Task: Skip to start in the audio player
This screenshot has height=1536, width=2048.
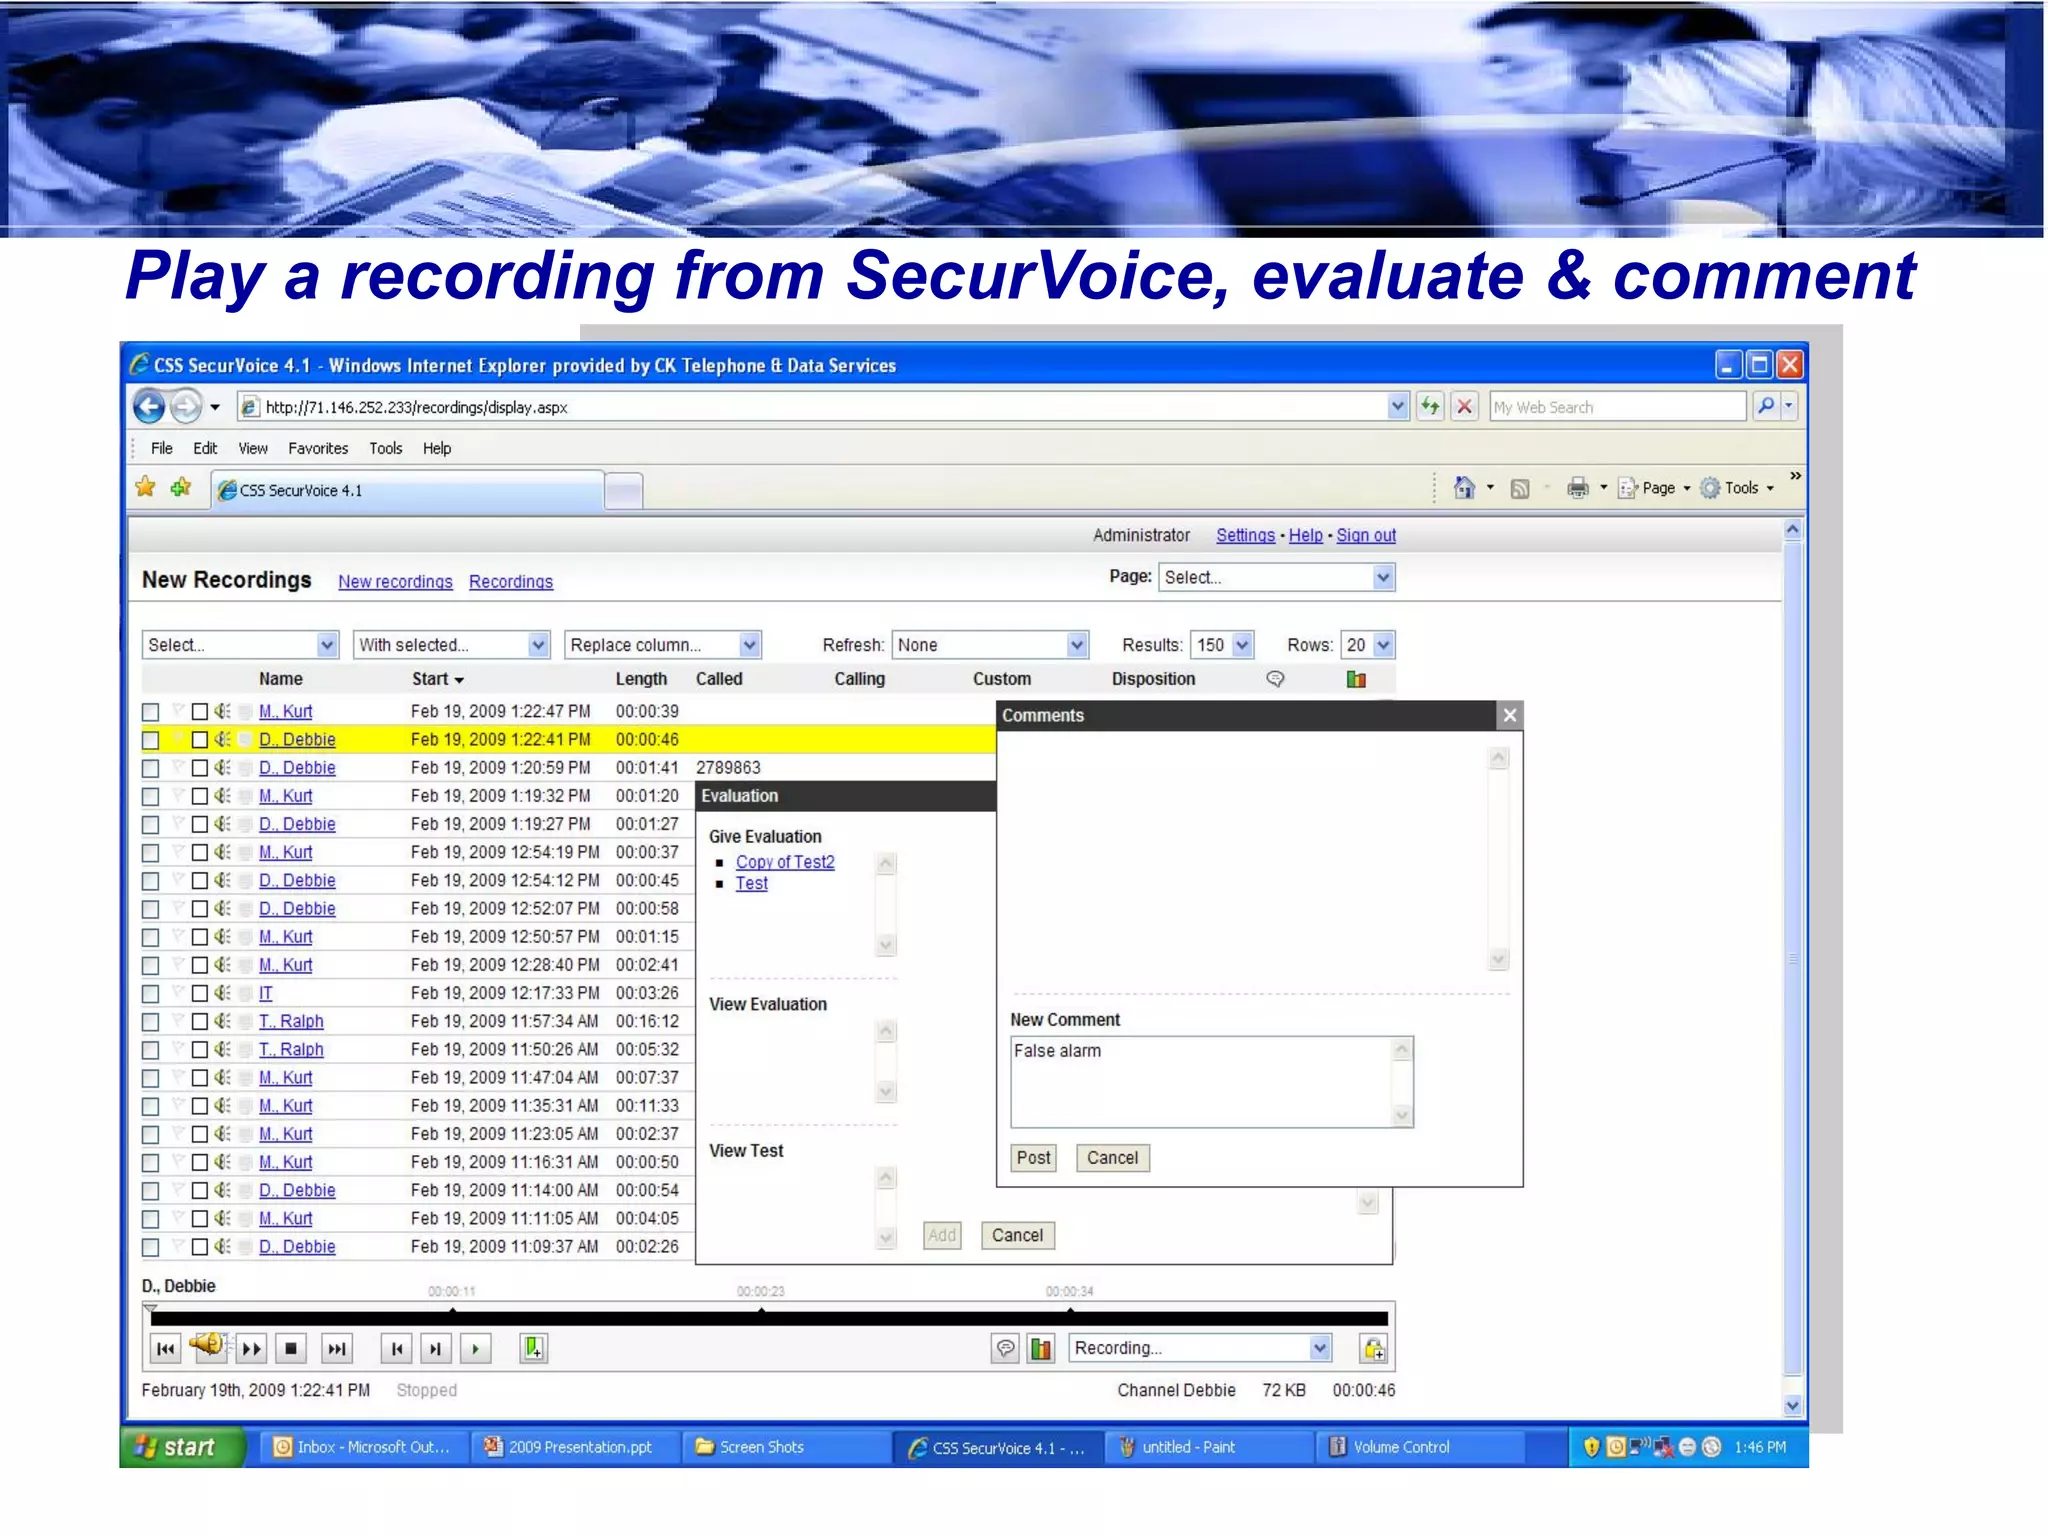Action: coord(165,1349)
